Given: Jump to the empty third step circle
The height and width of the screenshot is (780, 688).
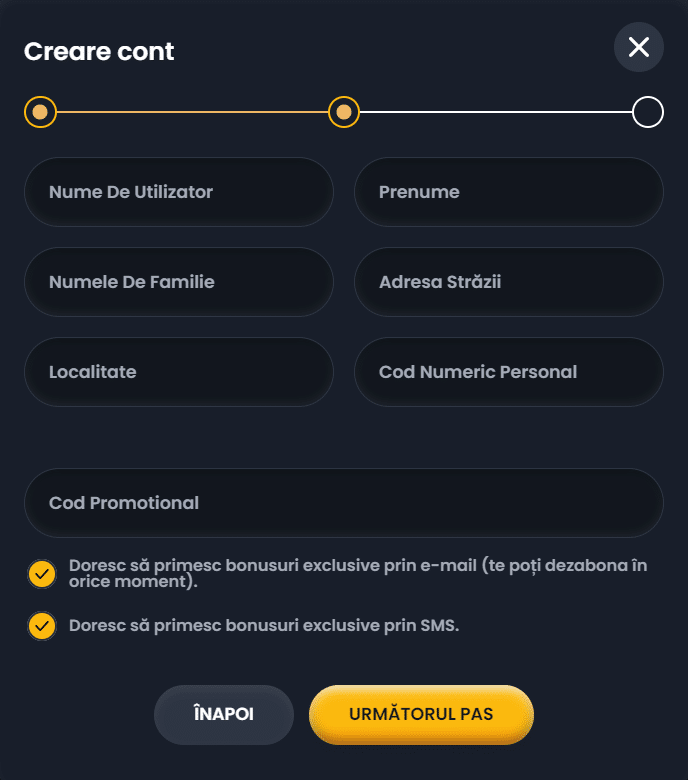Looking at the screenshot, I should pos(648,112).
